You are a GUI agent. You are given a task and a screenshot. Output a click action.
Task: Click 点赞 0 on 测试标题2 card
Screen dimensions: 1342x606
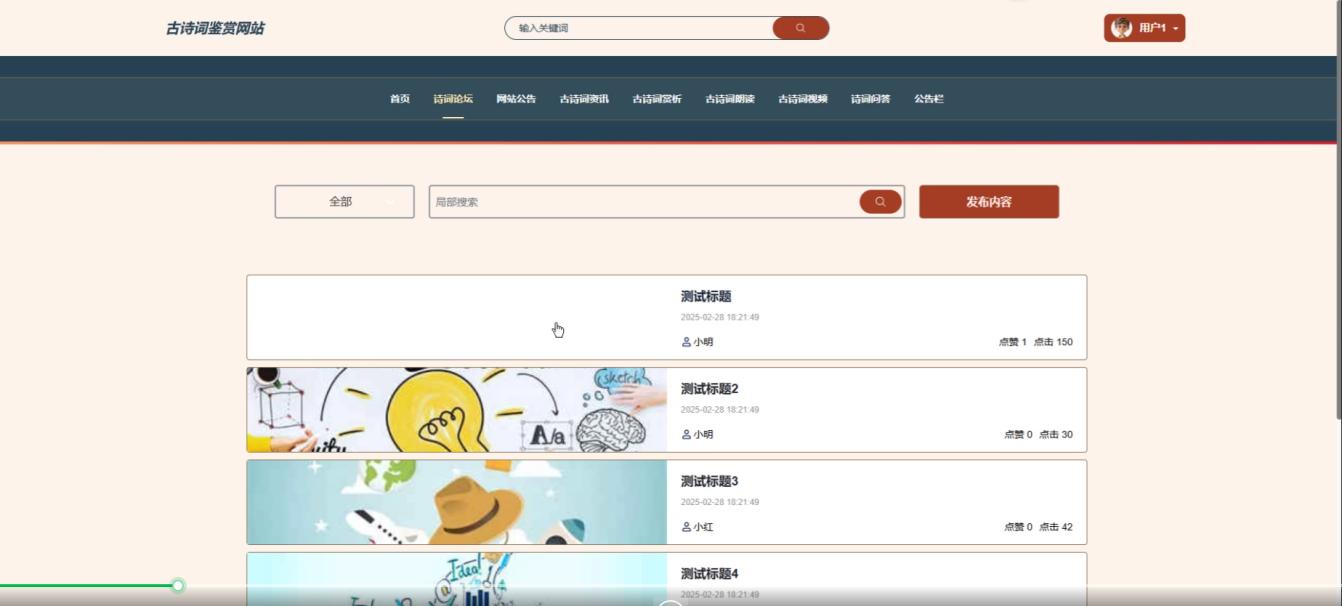click(x=1019, y=435)
